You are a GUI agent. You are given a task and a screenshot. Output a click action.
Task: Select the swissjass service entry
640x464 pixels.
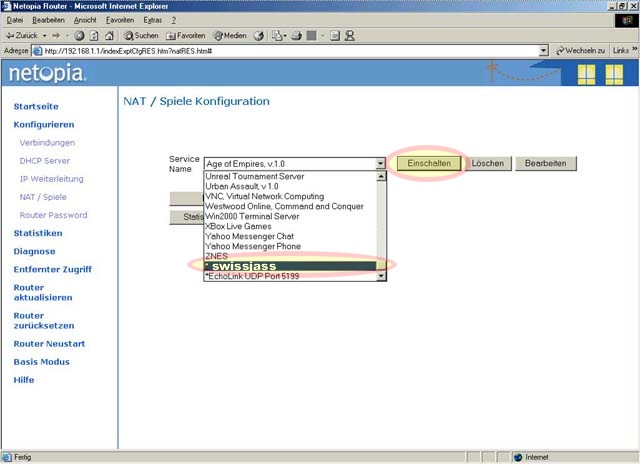290,266
